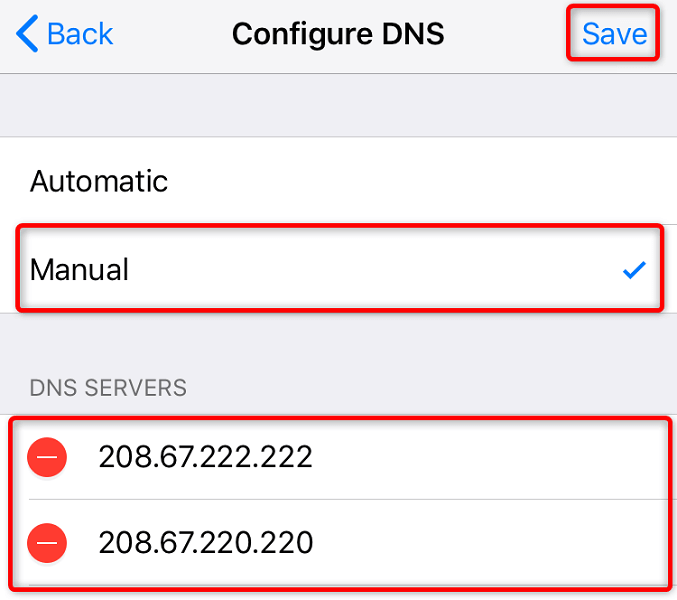Viewport: 677px width, 600px height.
Task: Tap the Configure DNS title
Action: [x=338, y=34]
